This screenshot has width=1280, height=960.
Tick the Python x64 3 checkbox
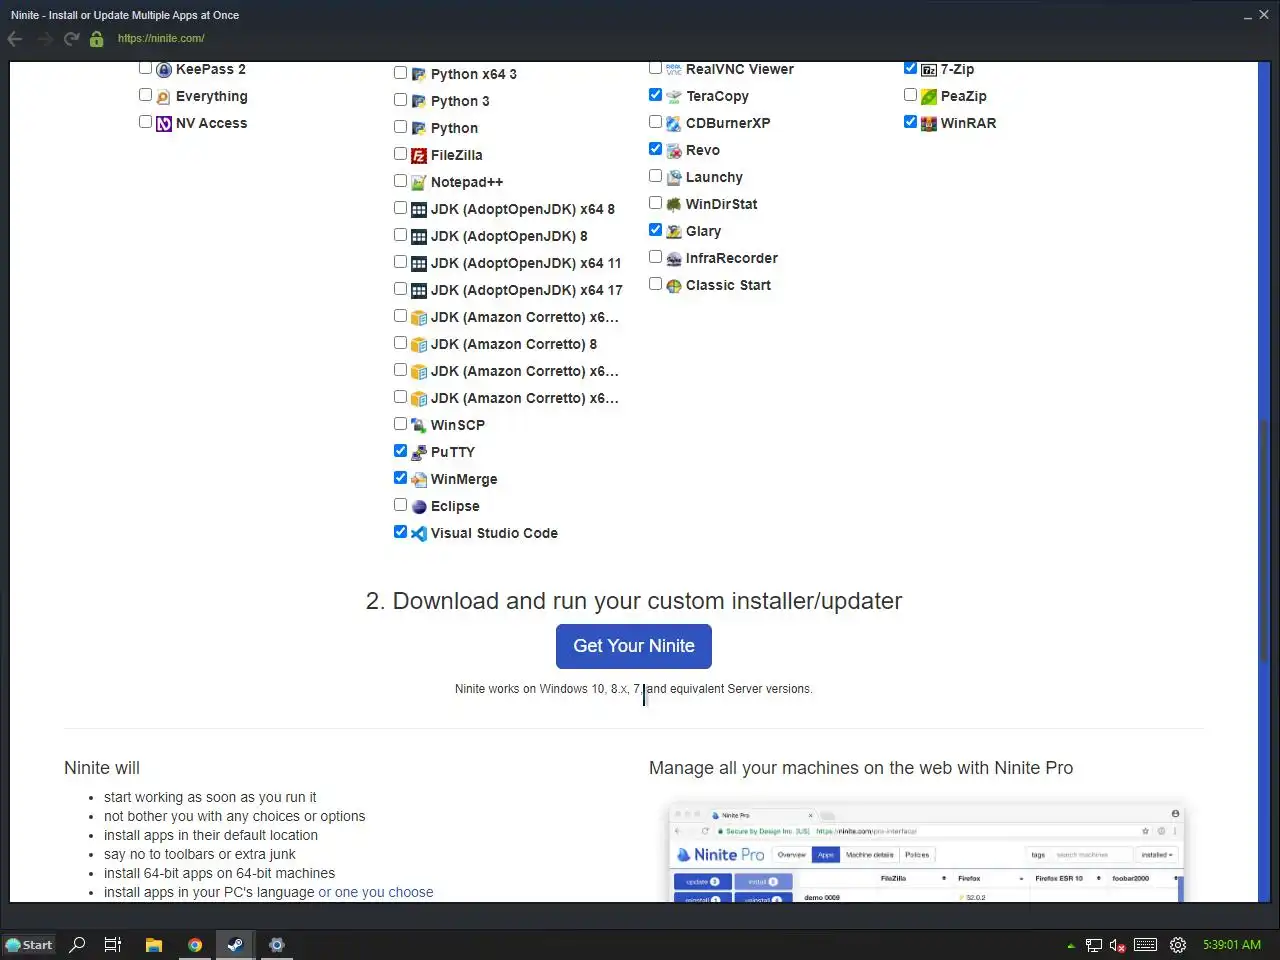(400, 73)
